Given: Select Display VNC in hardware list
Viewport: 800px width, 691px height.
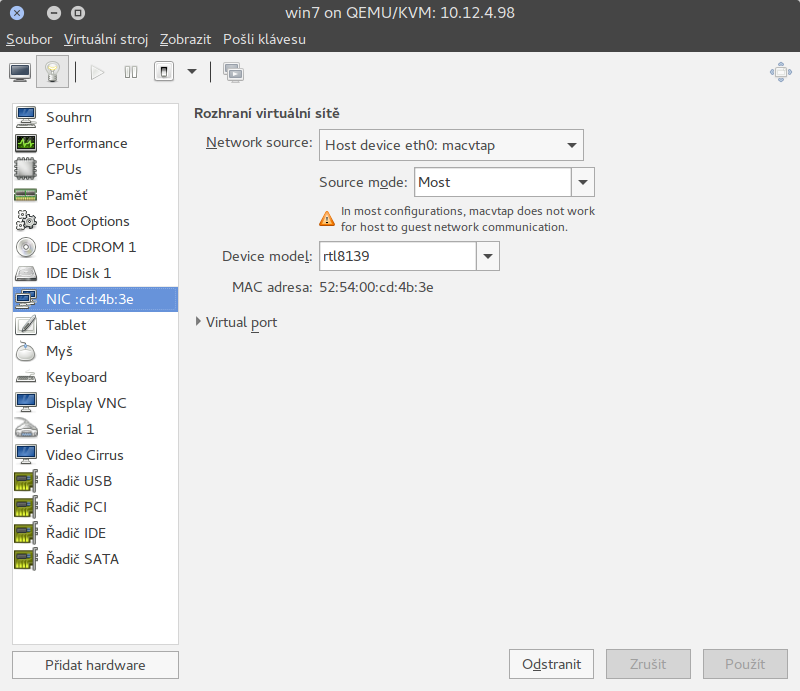Looking at the screenshot, I should 86,403.
